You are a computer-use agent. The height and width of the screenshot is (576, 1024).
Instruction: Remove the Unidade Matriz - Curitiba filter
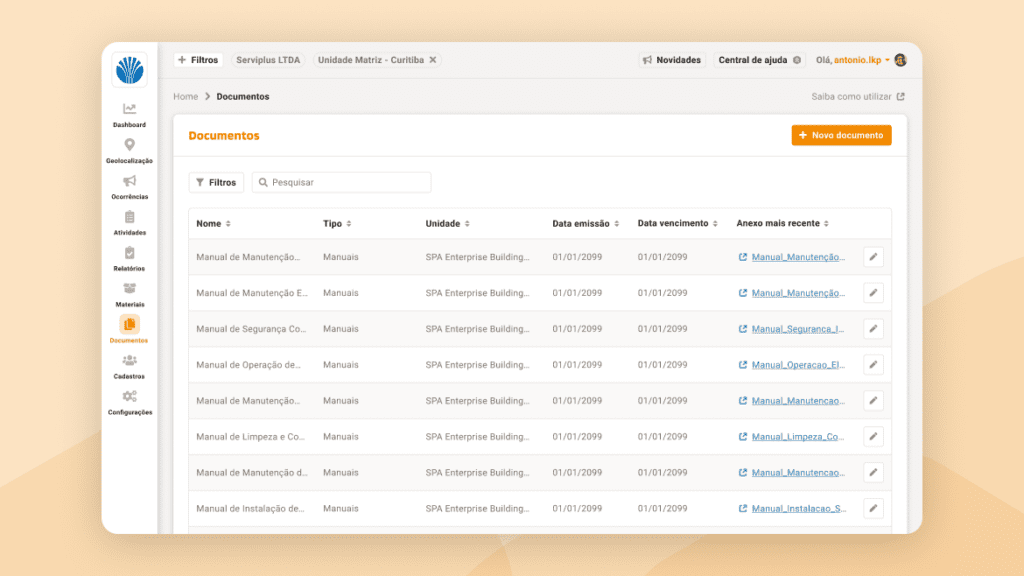pyautogui.click(x=433, y=60)
